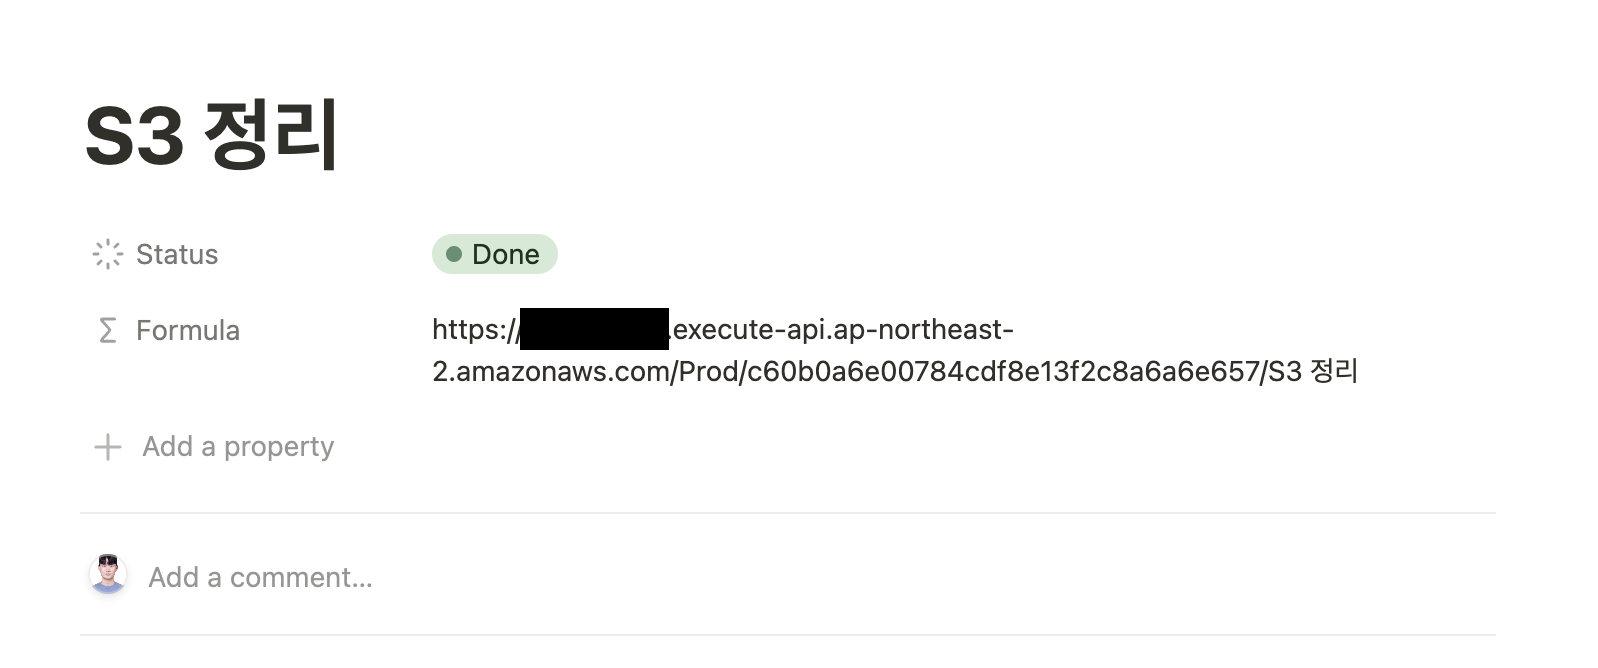Open the user avatar next to comment box
The height and width of the screenshot is (668, 1598).
[108, 575]
